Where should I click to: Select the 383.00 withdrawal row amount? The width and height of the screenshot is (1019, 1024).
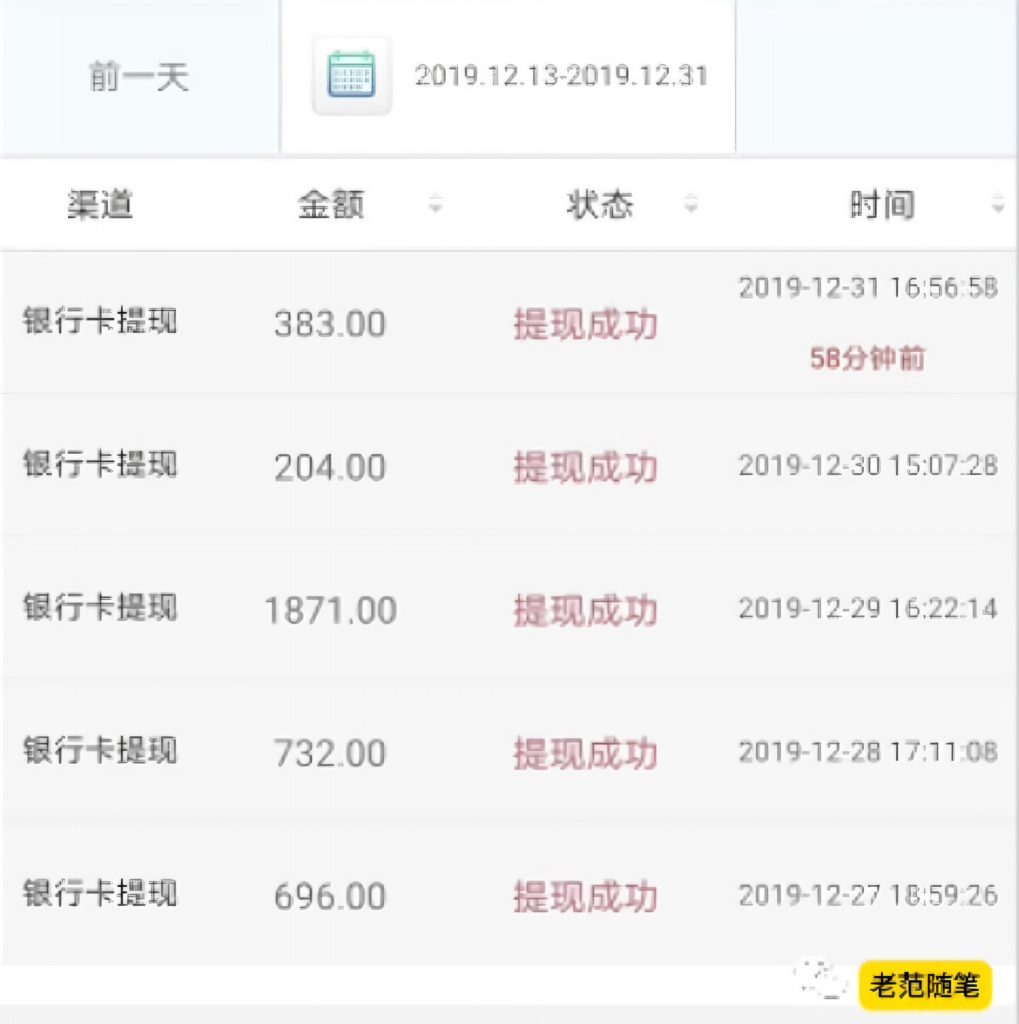[x=330, y=324]
